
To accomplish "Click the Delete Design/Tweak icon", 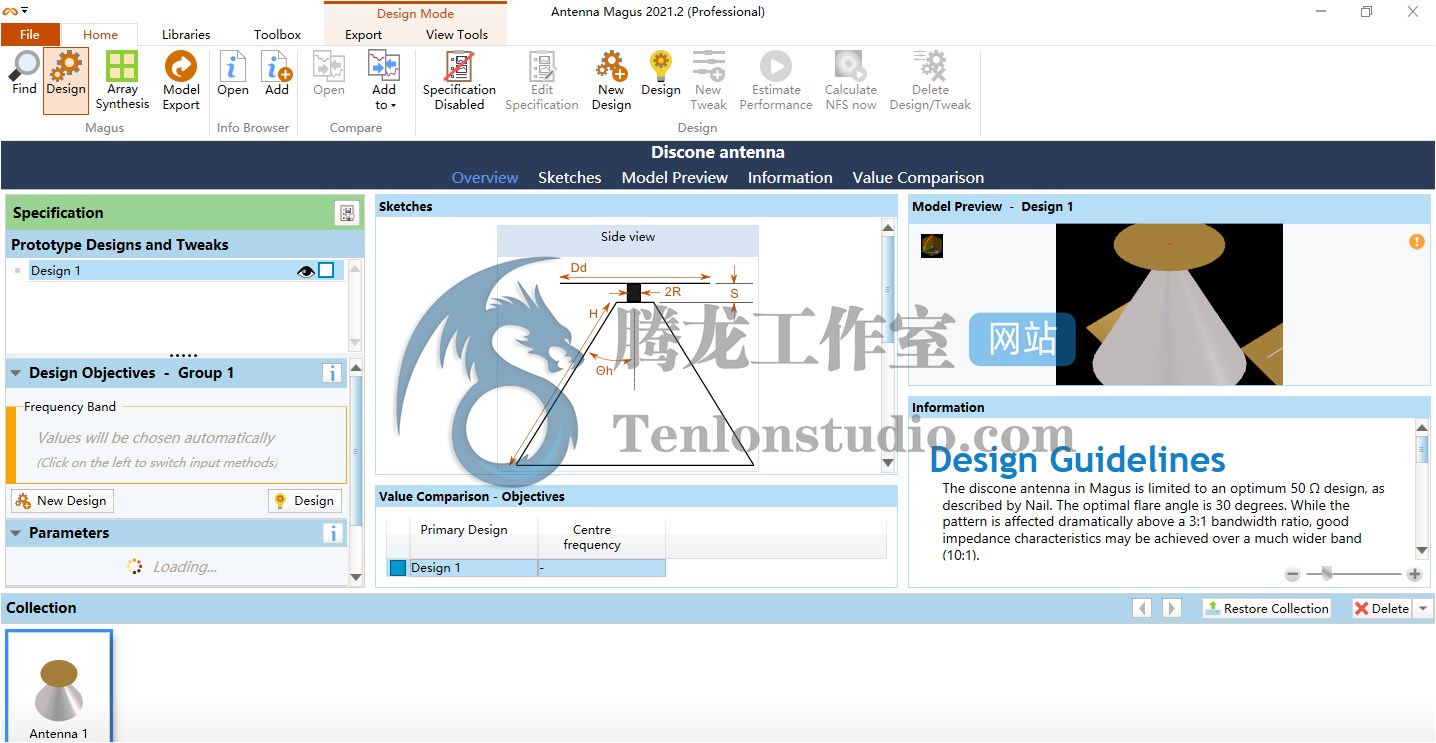I will 930,66.
